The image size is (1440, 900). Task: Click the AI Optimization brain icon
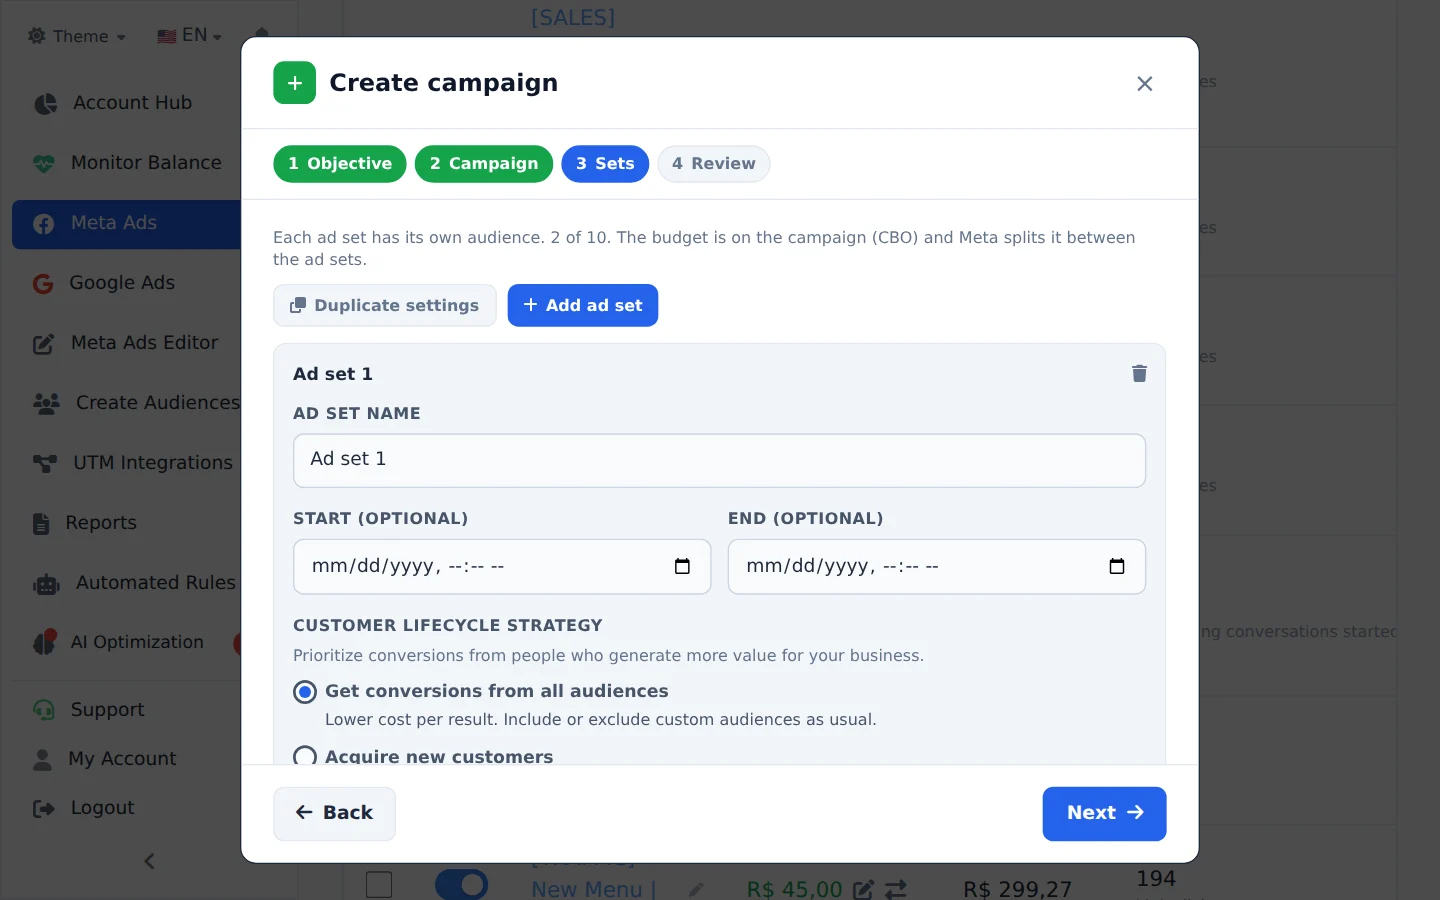45,643
